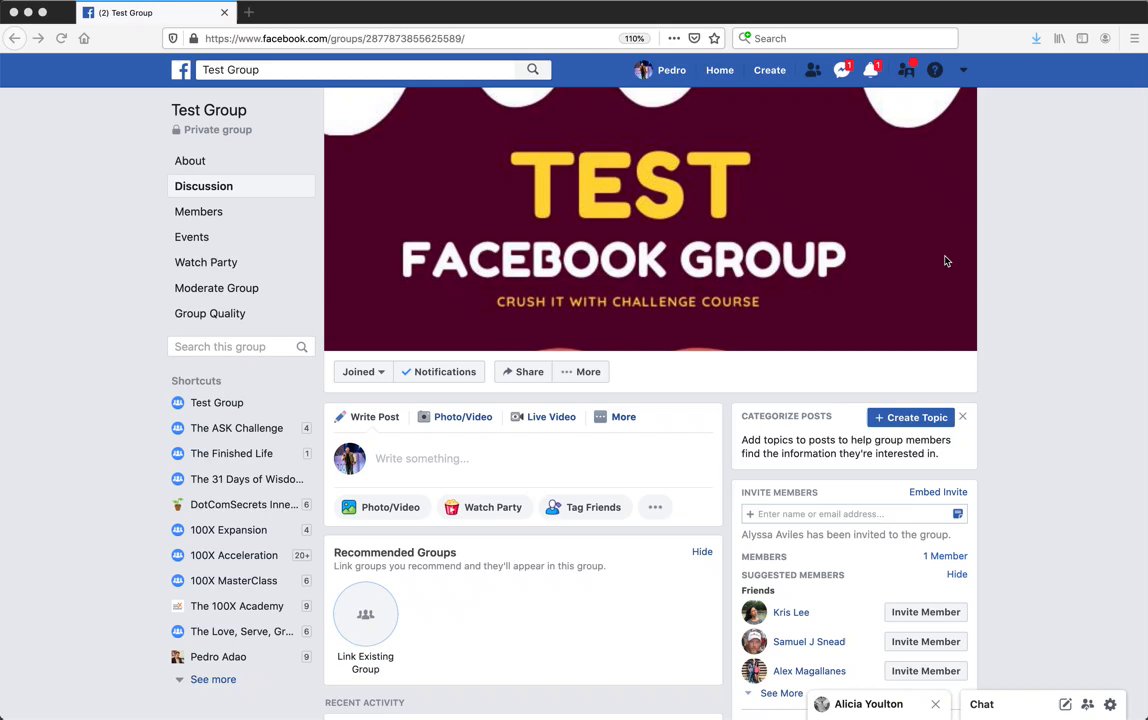Select the Write Post tab
Screen dimensions: 1148x720
tap(367, 417)
